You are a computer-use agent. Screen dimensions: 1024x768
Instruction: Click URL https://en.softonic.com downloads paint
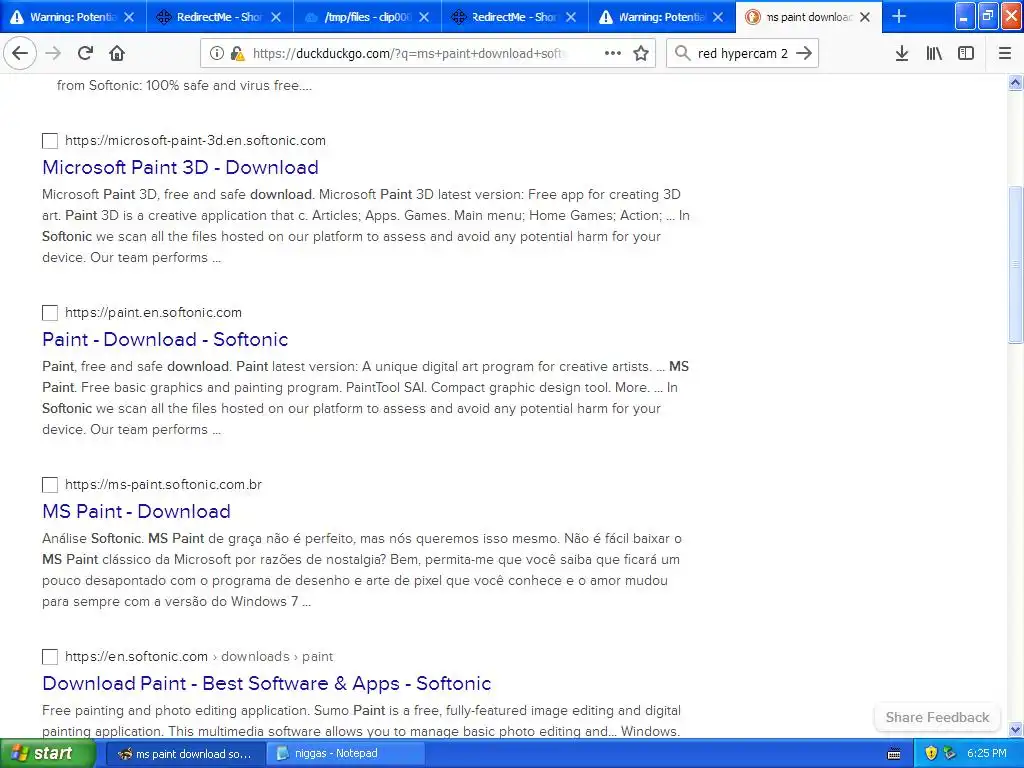pyautogui.click(x=199, y=656)
